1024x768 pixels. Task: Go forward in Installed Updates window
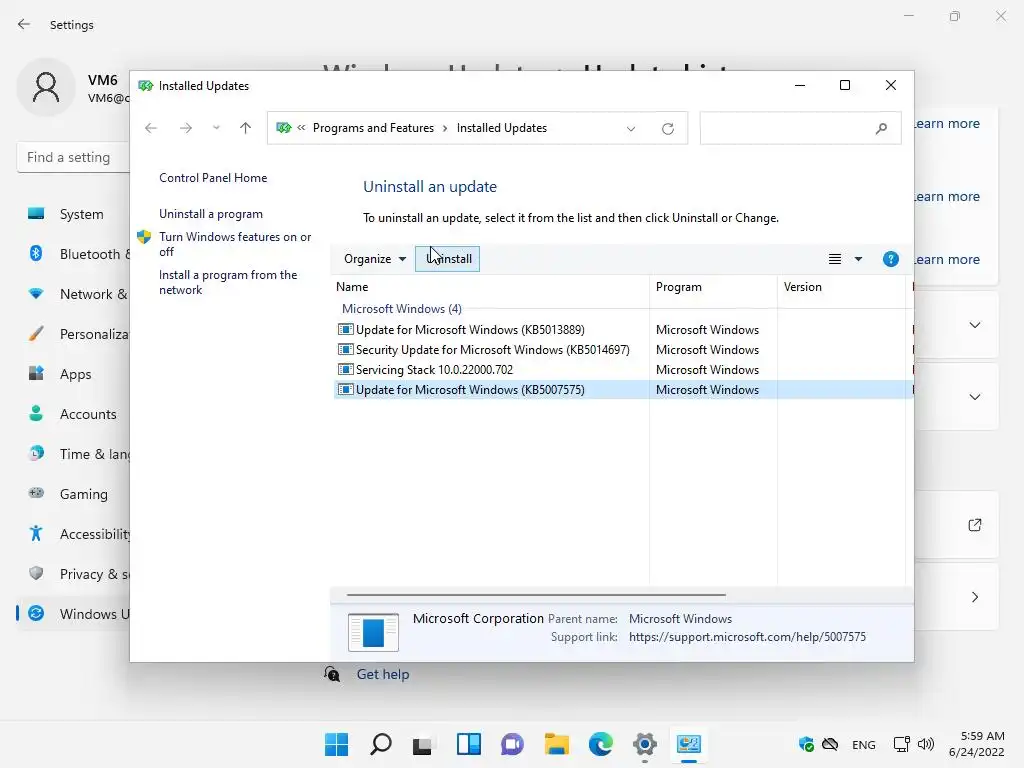185,128
